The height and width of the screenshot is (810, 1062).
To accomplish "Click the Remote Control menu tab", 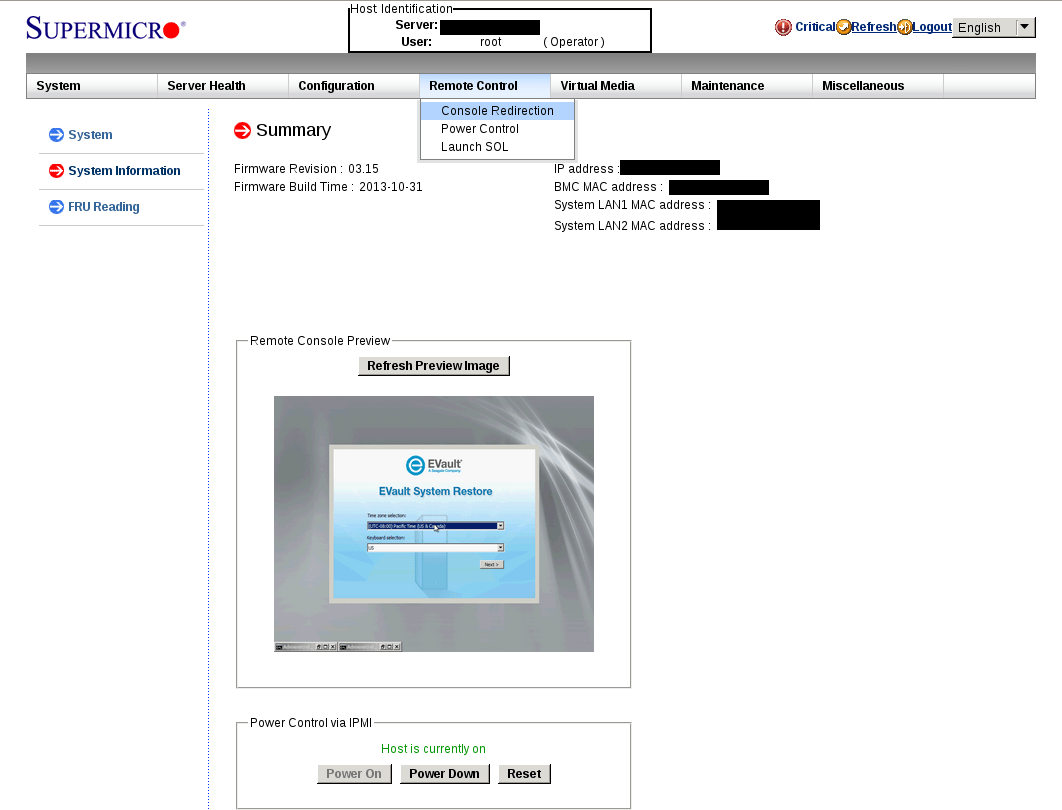I will [484, 86].
